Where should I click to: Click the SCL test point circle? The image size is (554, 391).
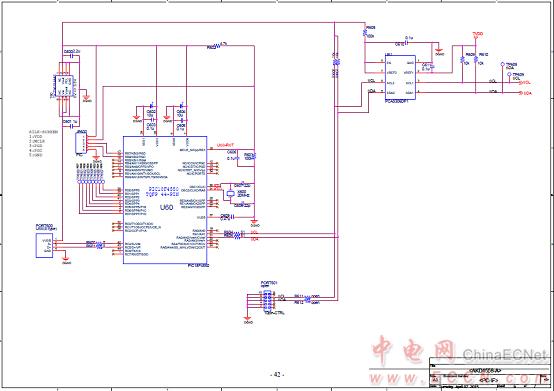pos(509,74)
